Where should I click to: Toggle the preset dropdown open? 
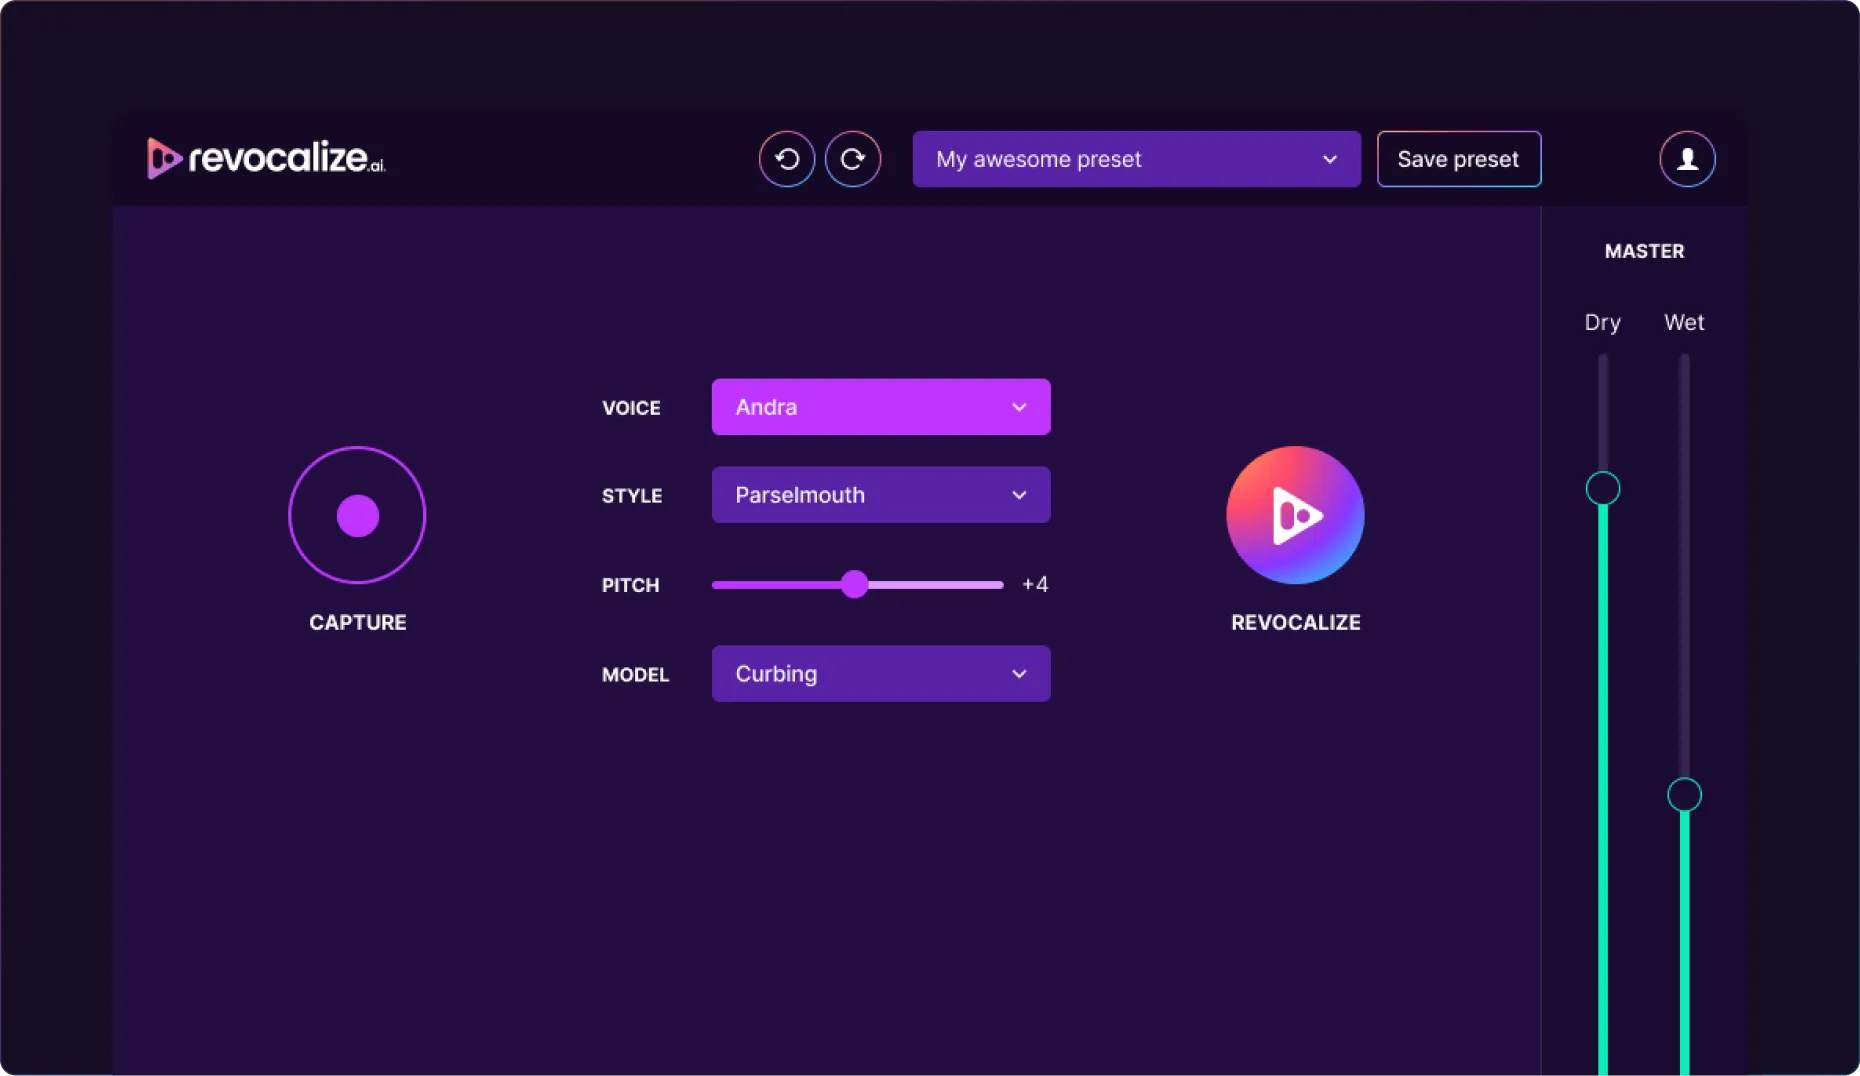(x=1330, y=158)
